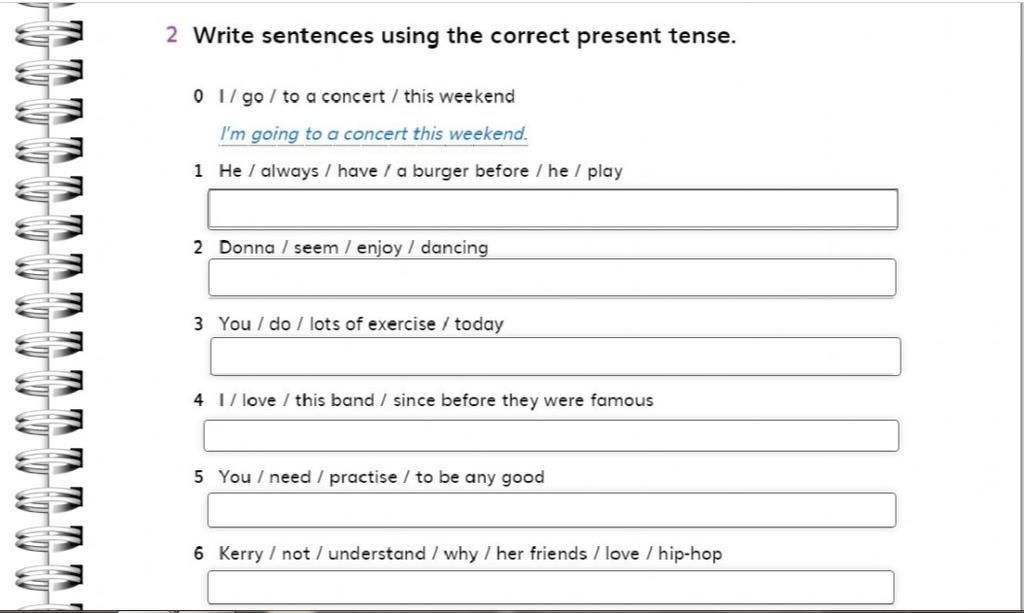Click the prompt text 'He / always / have / a burger'
The width and height of the screenshot is (1024, 613).
pos(342,171)
